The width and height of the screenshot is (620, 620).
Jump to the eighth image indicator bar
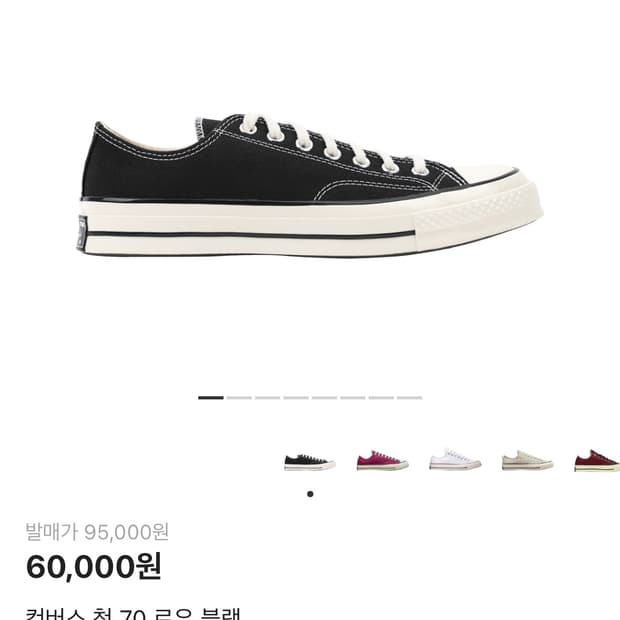click(410, 398)
